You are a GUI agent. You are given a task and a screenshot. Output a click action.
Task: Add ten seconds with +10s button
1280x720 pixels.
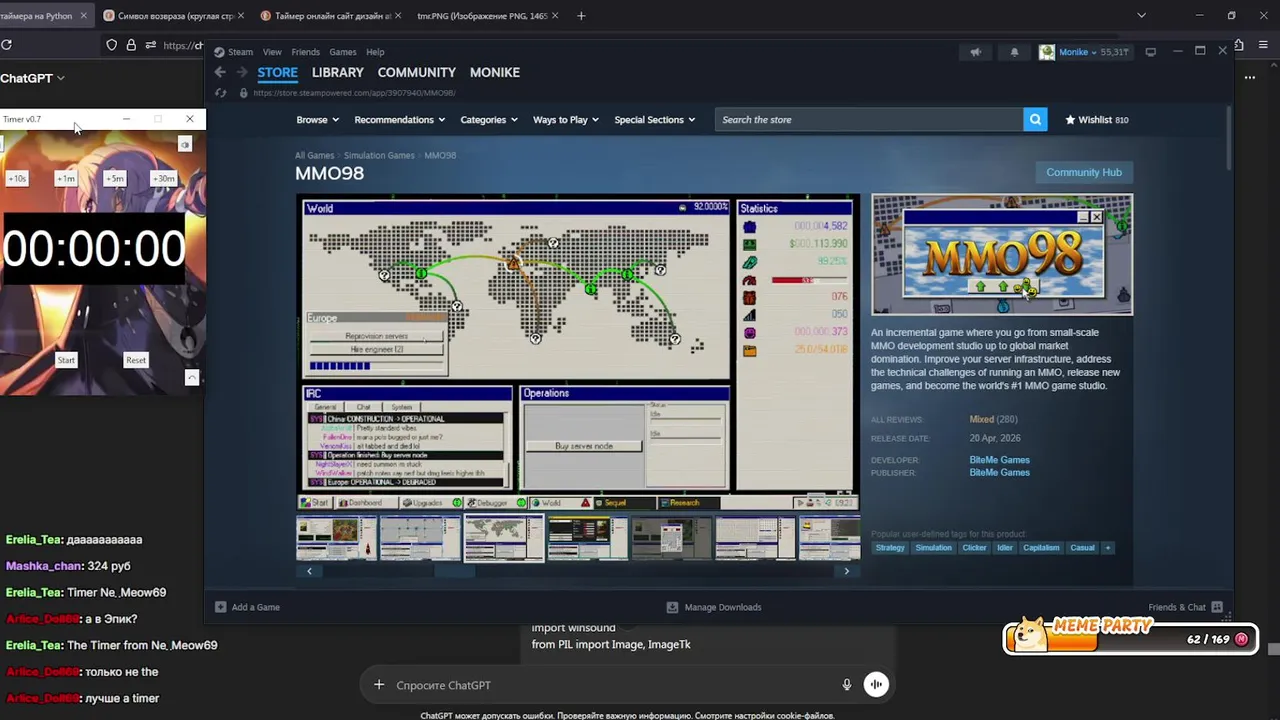tap(17, 179)
